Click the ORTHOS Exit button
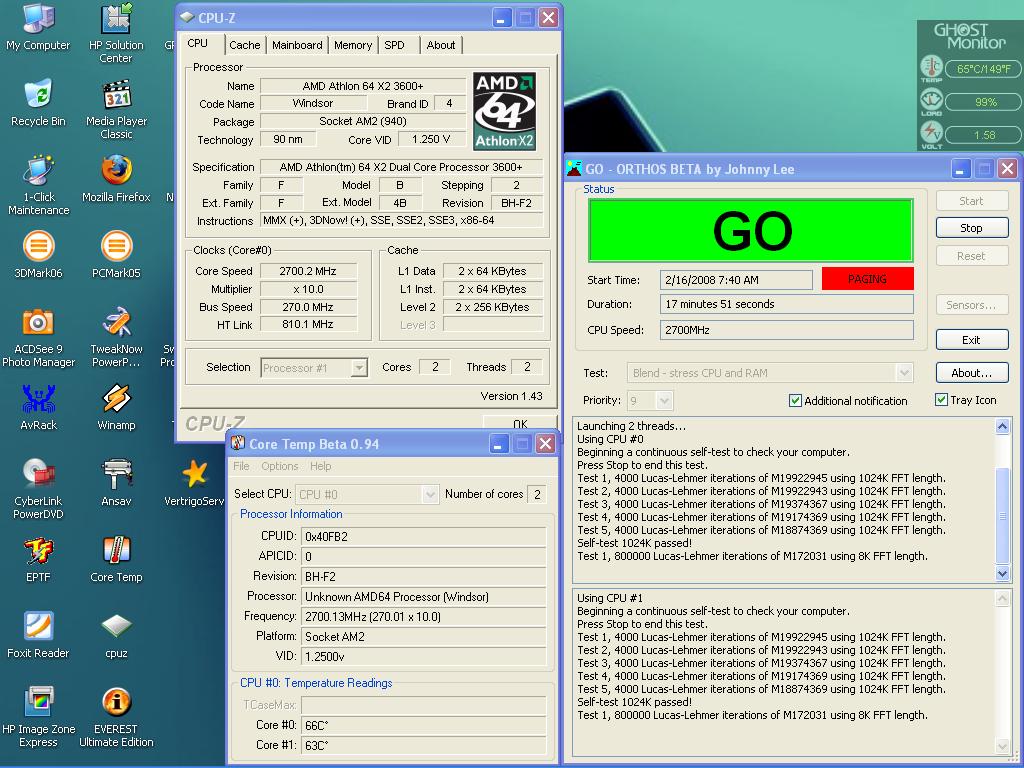 [972, 340]
